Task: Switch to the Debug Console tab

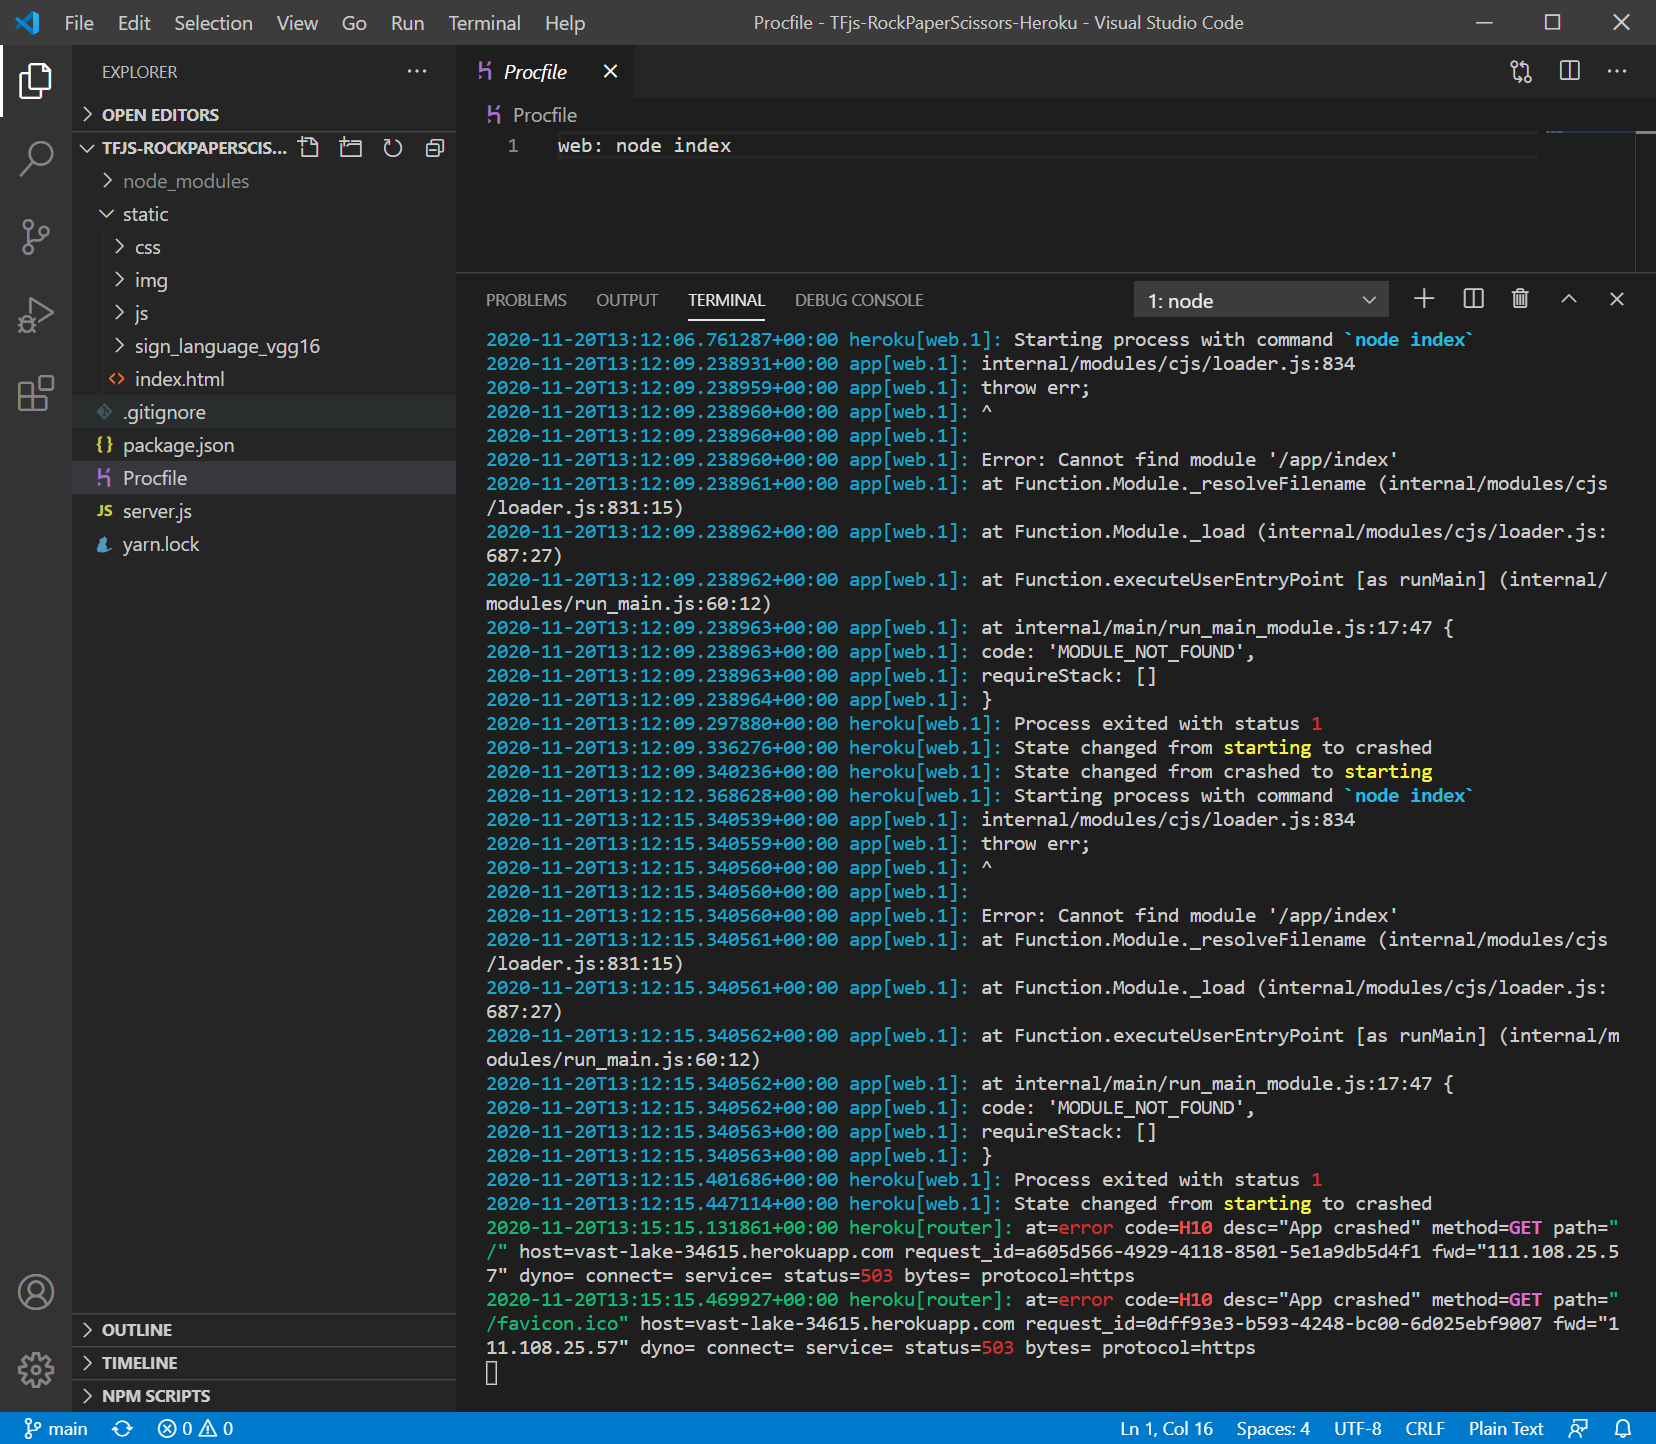Action: (859, 300)
